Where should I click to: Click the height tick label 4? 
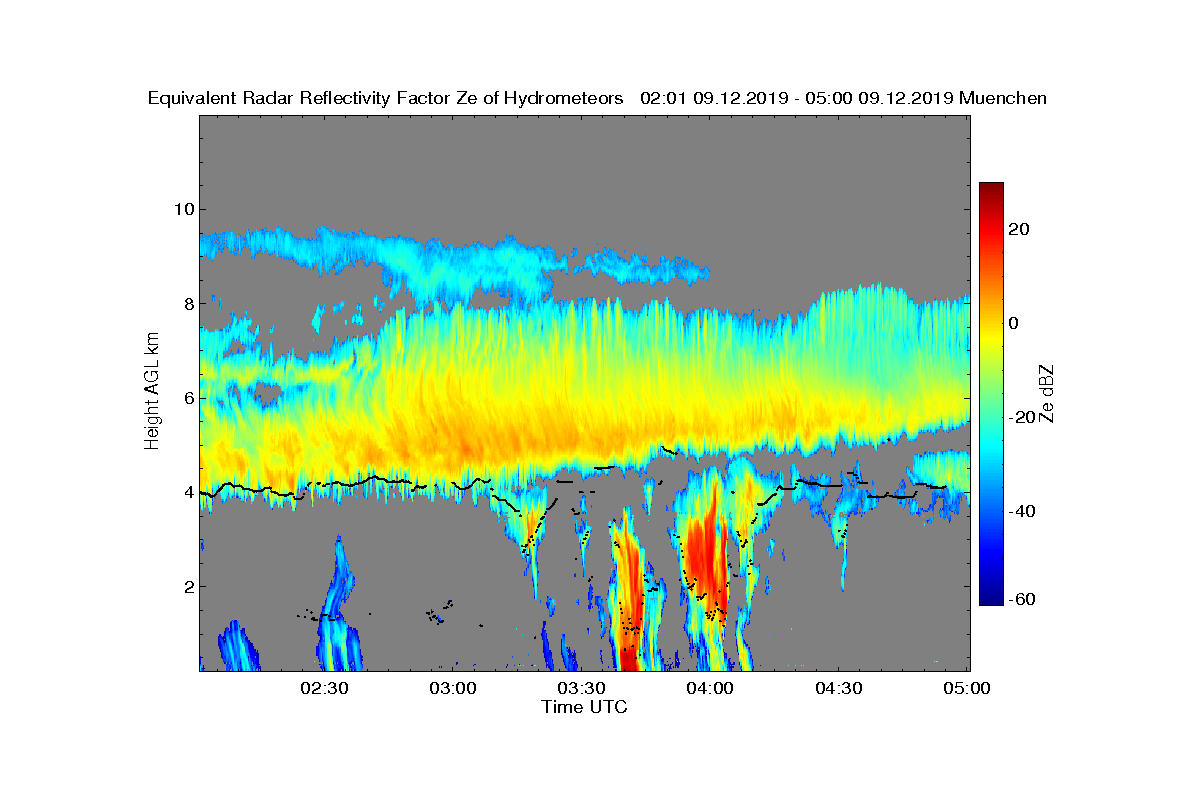(x=187, y=492)
